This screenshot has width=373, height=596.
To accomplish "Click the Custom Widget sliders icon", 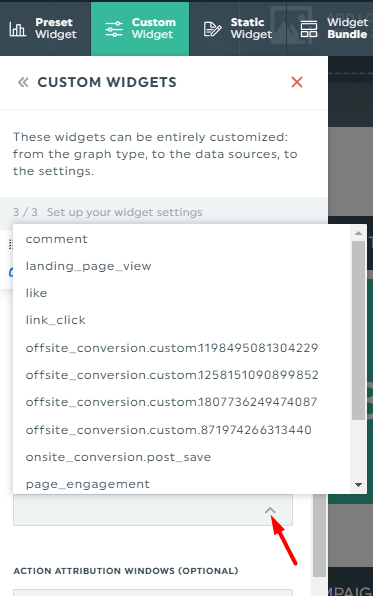I will click(x=114, y=29).
